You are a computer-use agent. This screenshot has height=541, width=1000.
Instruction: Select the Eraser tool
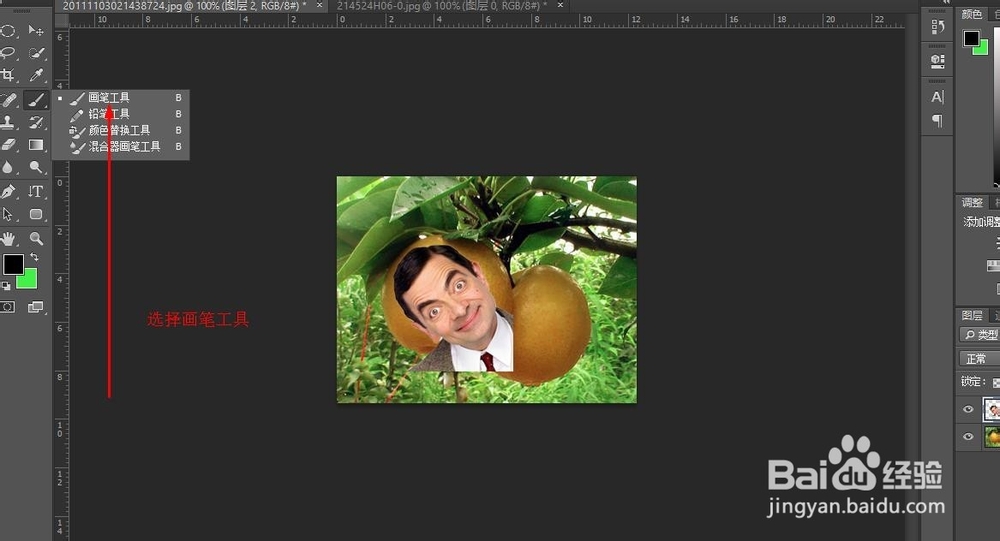point(8,144)
